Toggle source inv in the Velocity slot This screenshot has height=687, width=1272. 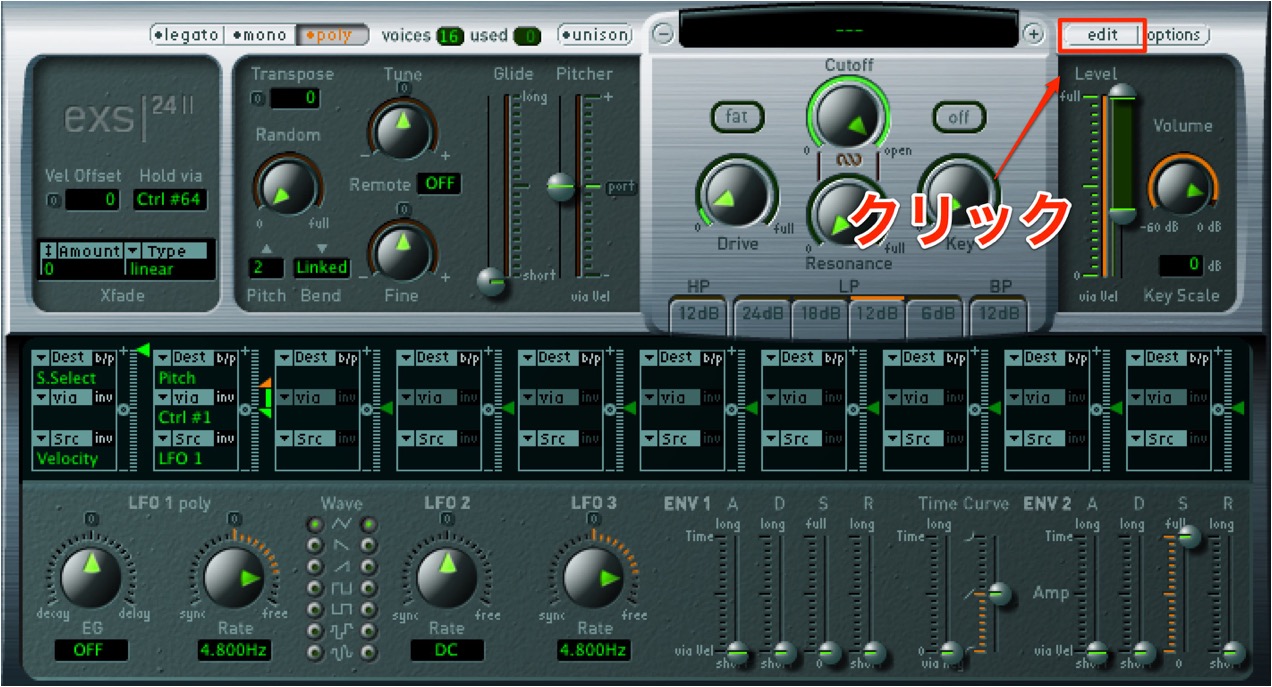[104, 439]
